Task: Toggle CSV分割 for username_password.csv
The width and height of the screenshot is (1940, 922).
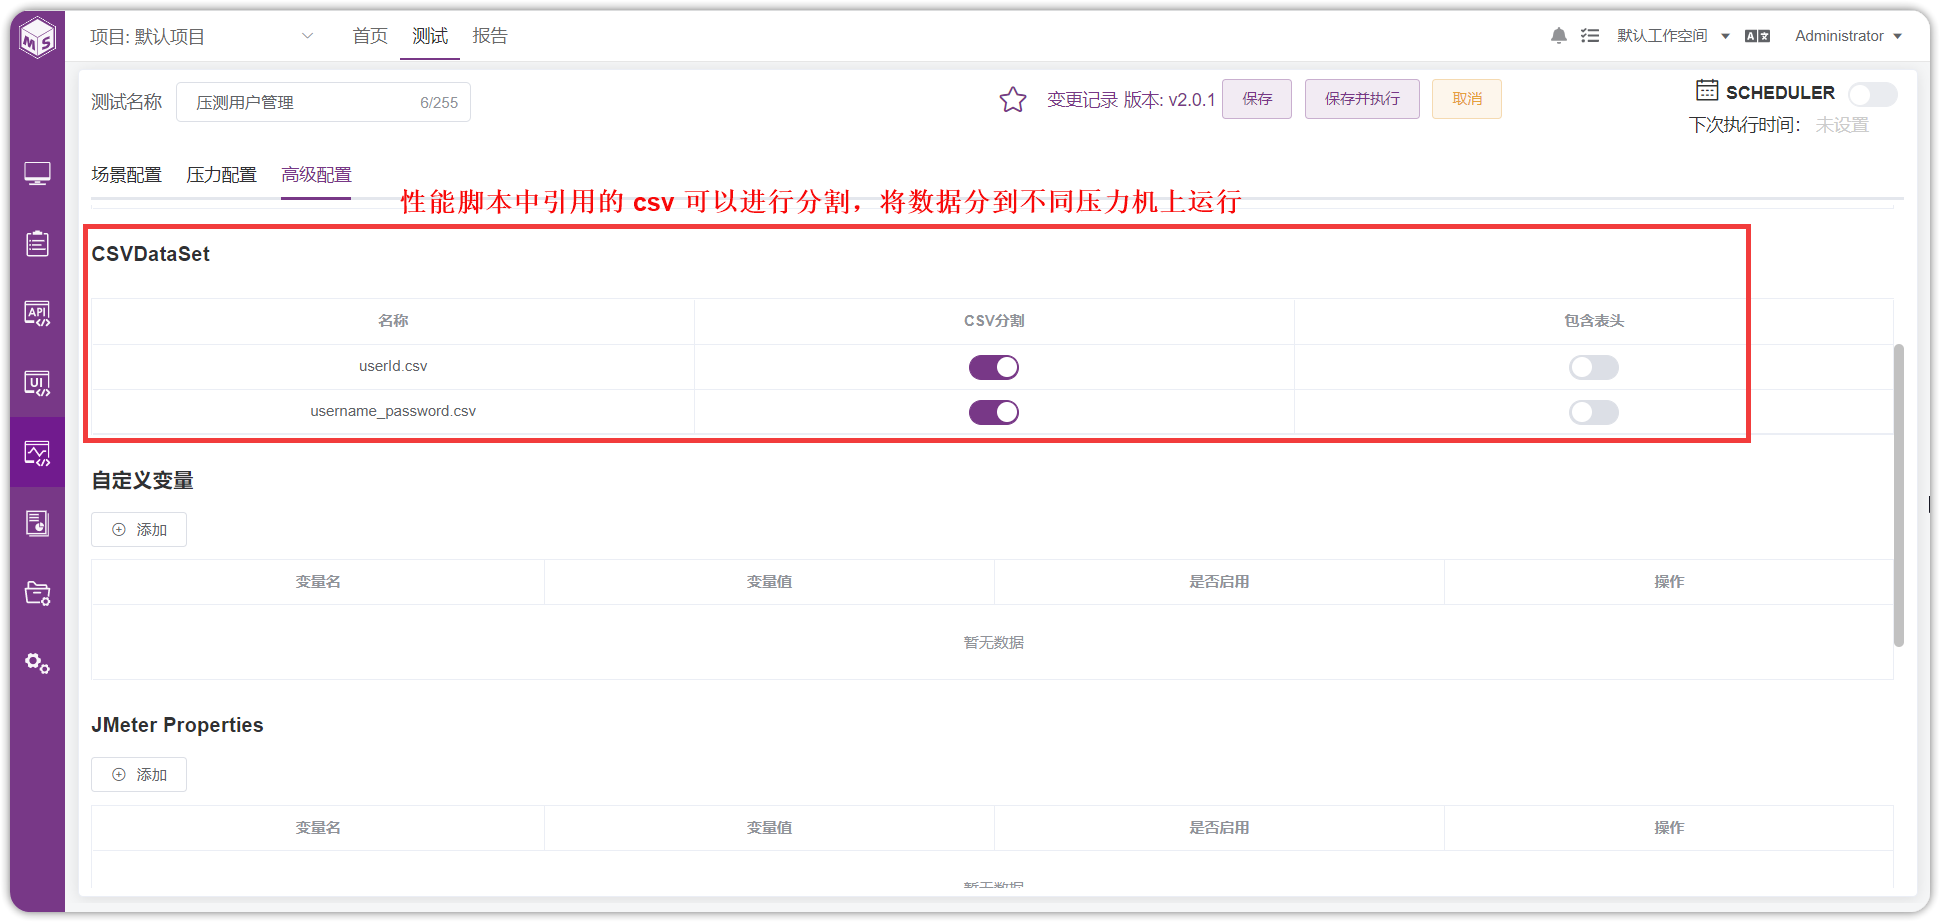Action: point(994,412)
